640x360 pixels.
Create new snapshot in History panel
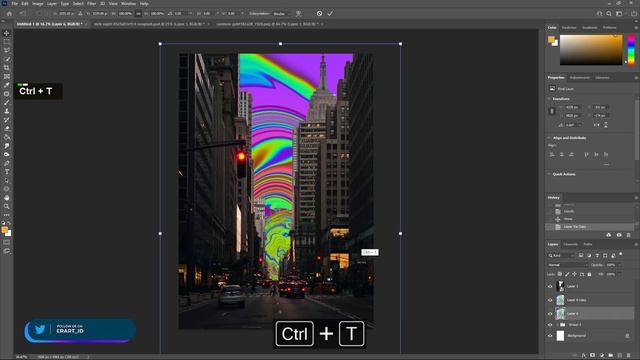click(x=619, y=235)
